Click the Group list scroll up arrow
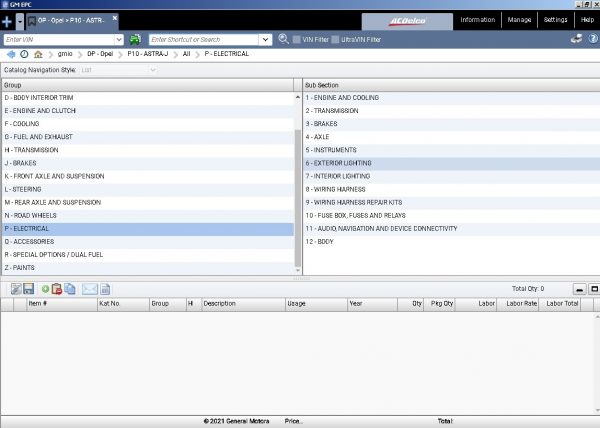Image resolution: width=600 pixels, height=428 pixels. (298, 97)
